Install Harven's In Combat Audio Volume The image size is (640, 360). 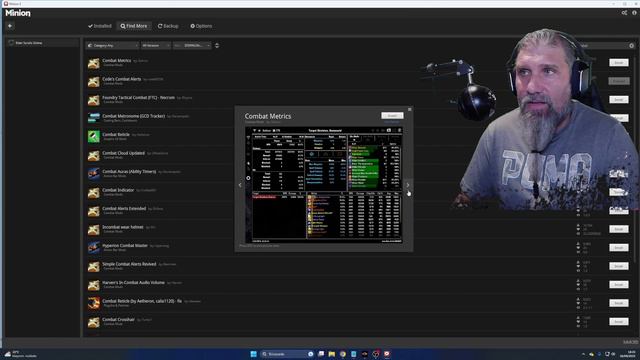(618, 284)
